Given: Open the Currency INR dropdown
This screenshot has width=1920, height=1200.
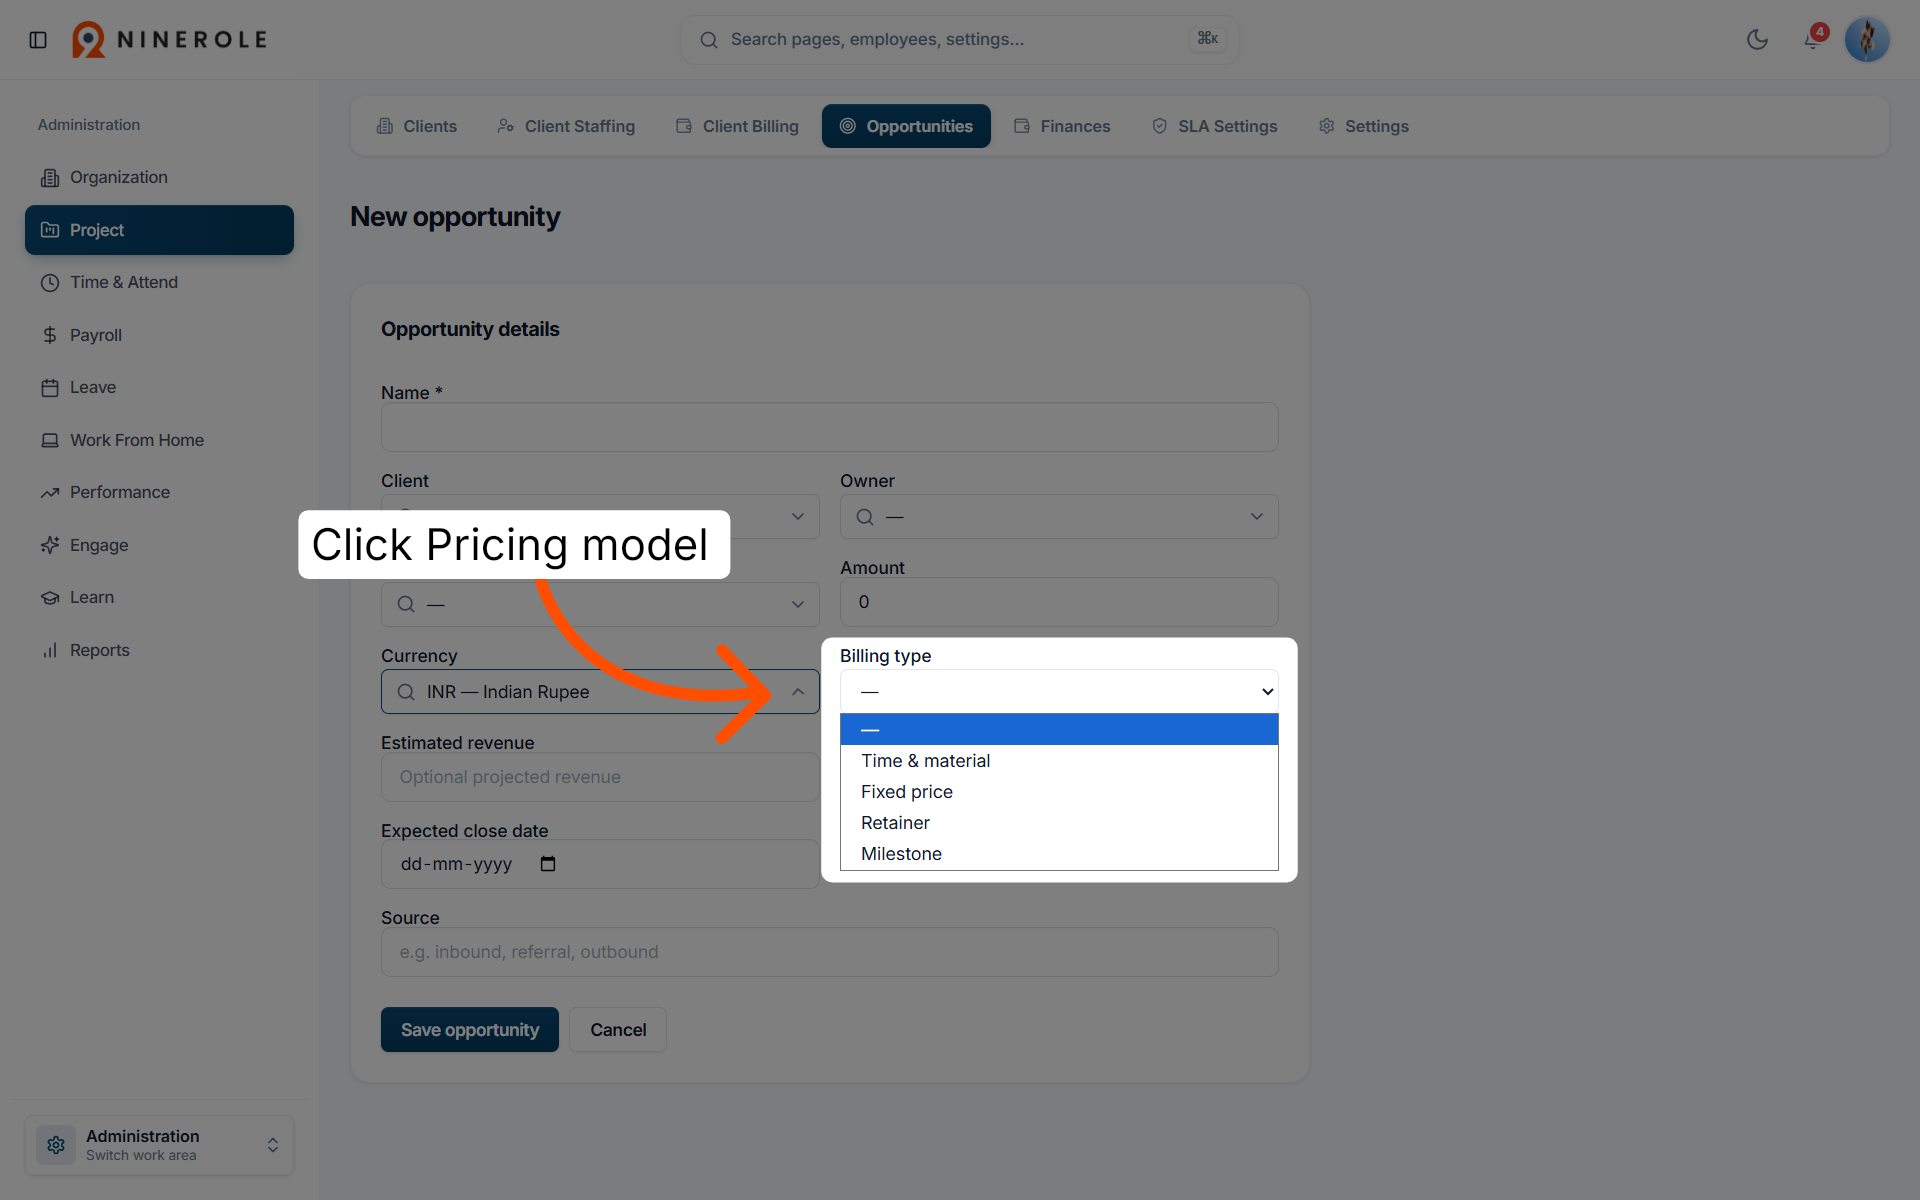Looking at the screenshot, I should (x=600, y=692).
